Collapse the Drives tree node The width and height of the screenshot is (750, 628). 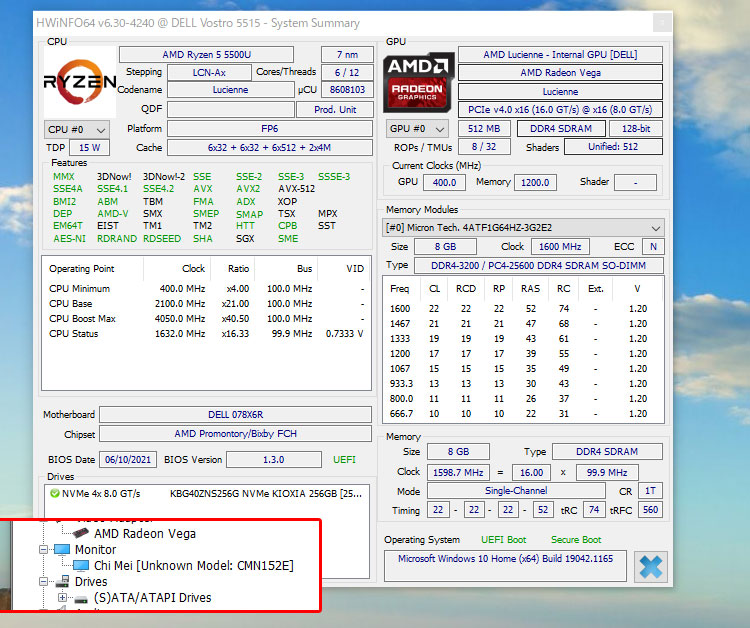[43, 582]
